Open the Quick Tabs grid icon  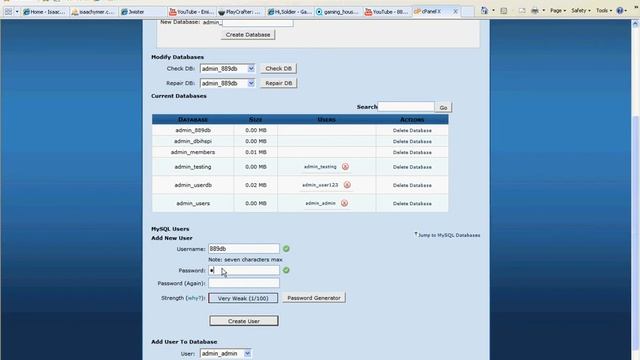[8, 12]
